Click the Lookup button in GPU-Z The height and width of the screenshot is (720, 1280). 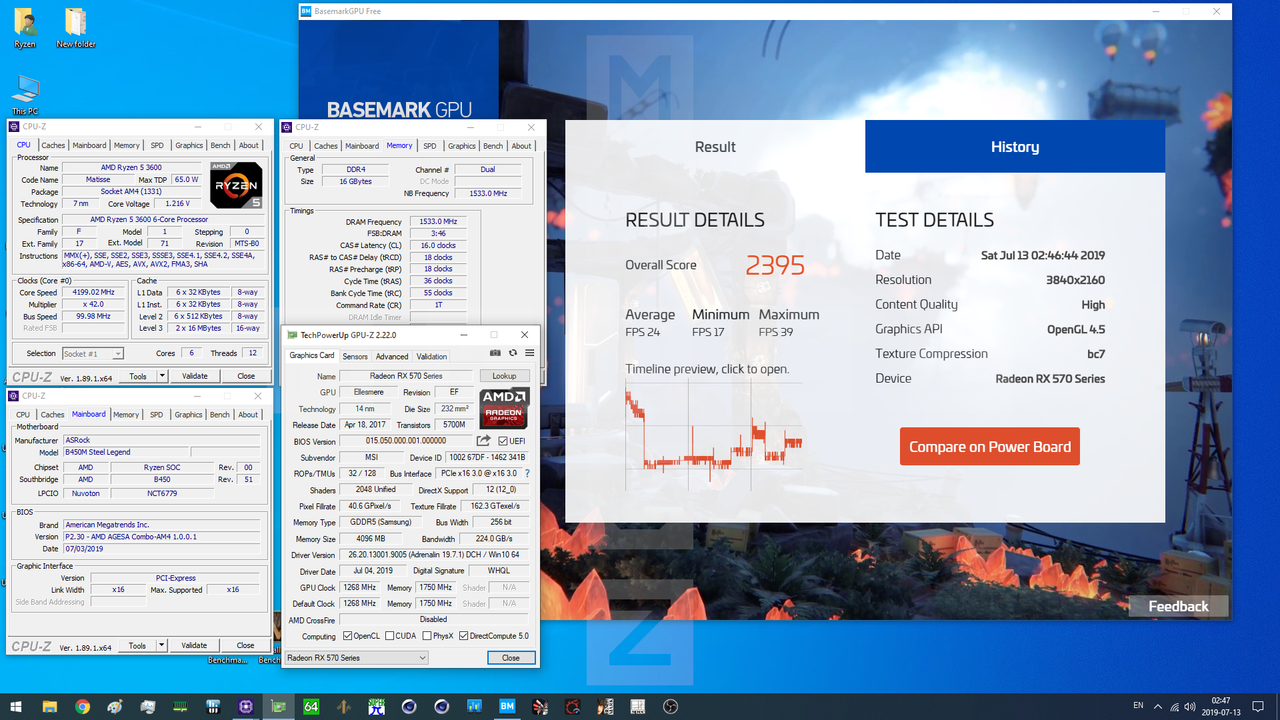click(504, 376)
